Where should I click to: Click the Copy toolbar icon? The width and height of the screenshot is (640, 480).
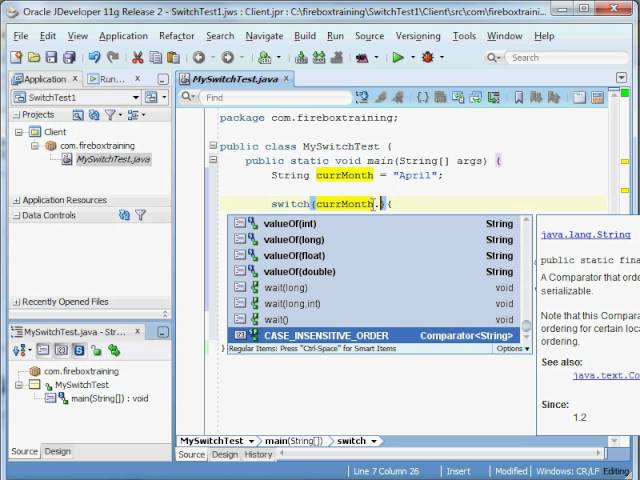156,58
